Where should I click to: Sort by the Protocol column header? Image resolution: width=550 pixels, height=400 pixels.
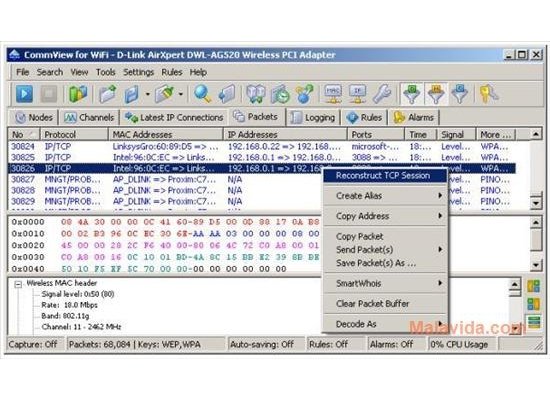point(74,134)
